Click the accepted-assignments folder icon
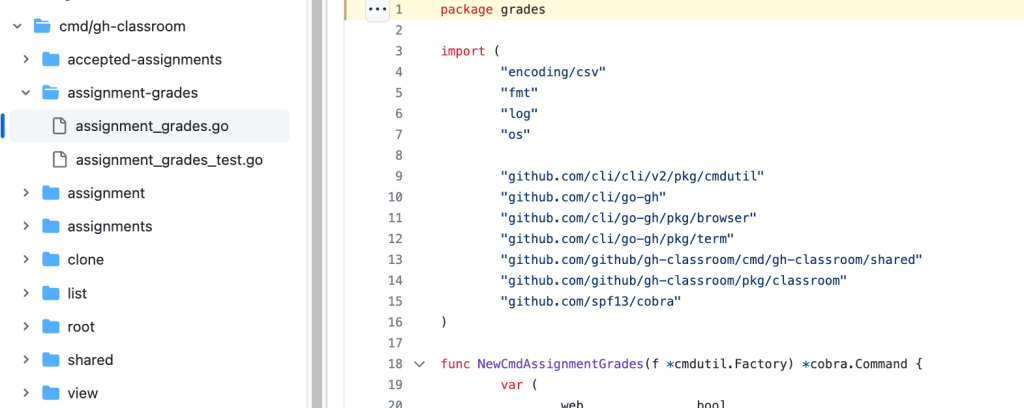Screen dimensions: 1024x408 coord(50,59)
